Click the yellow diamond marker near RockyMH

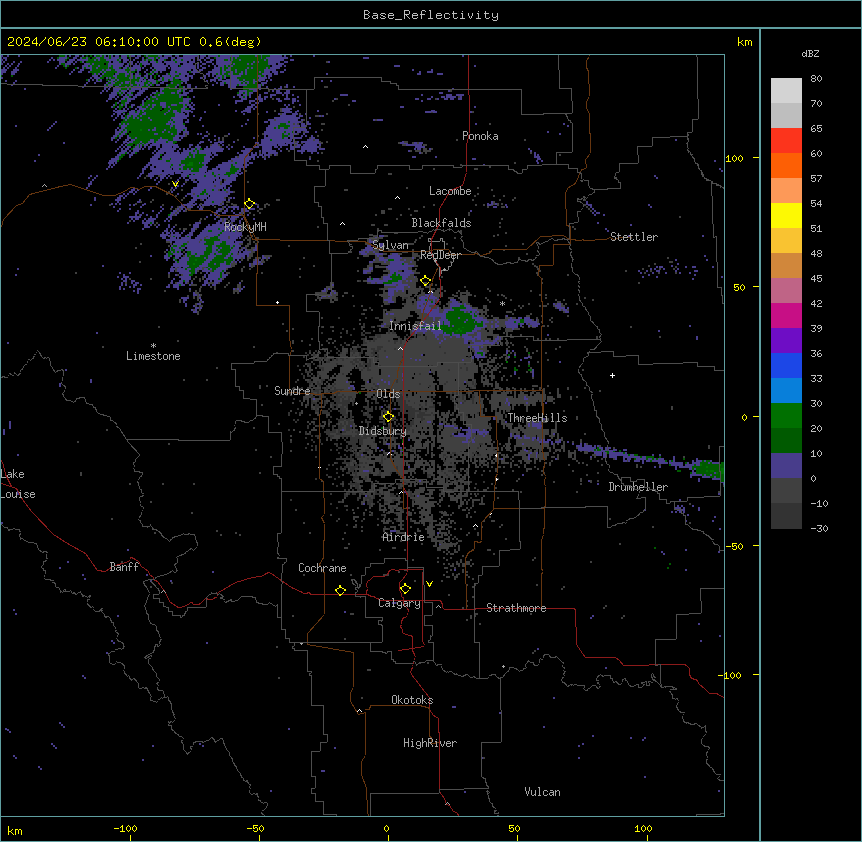pos(250,204)
